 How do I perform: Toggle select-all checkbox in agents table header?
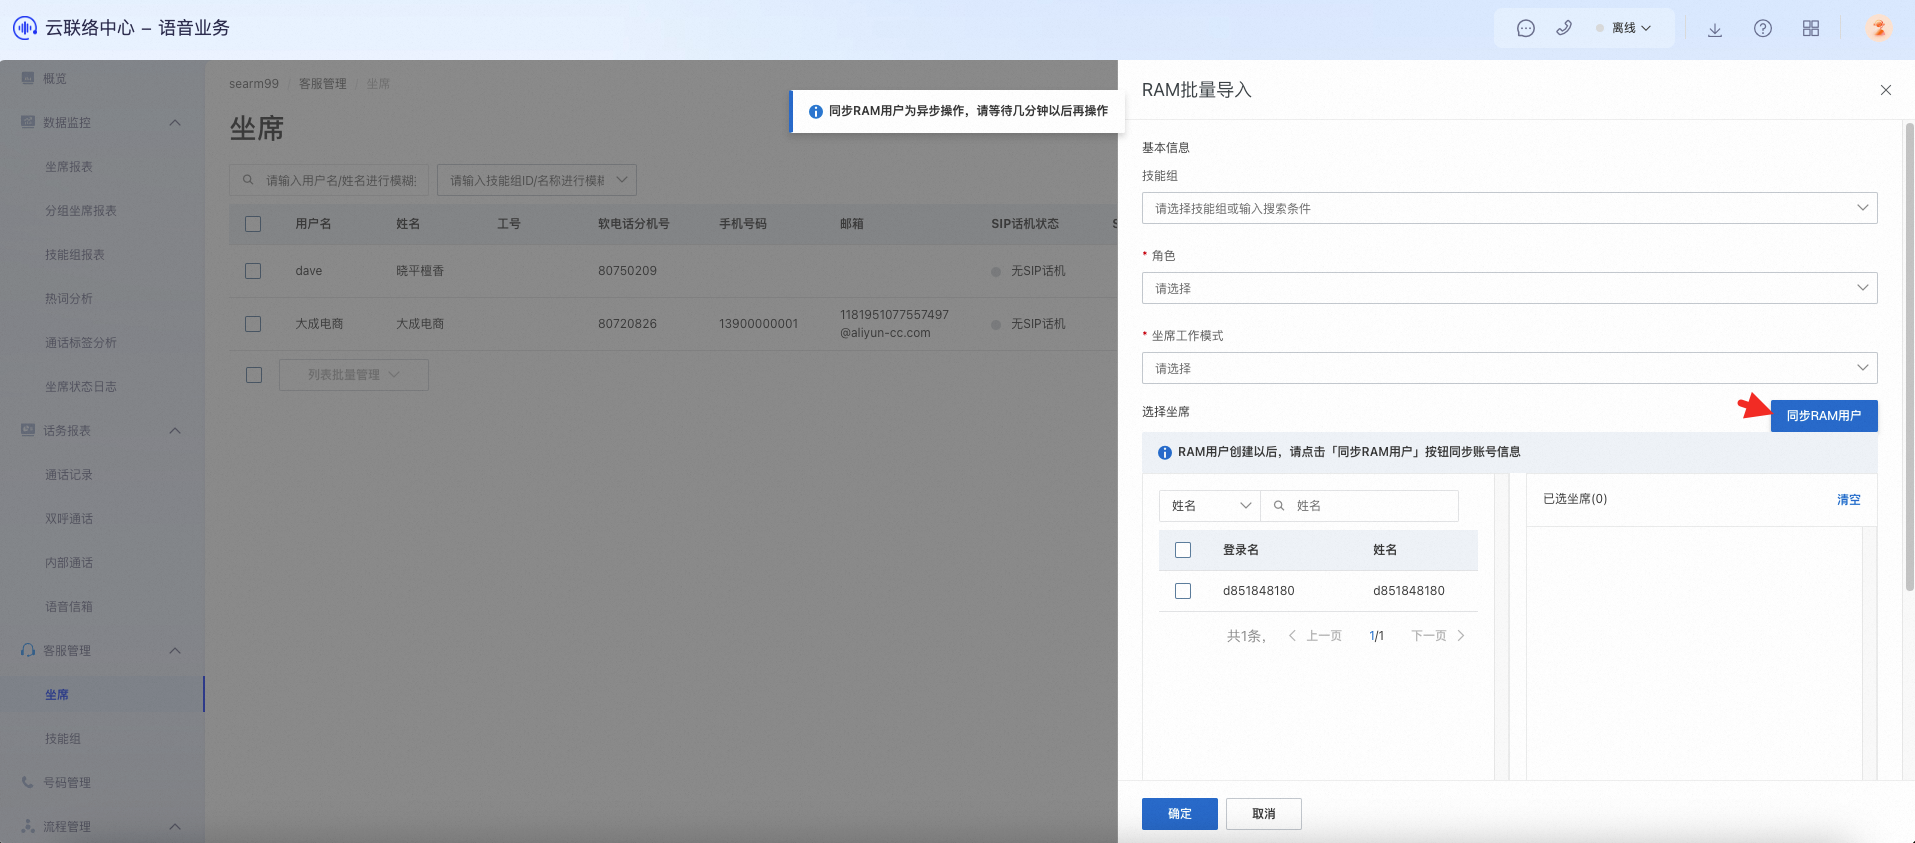pyautogui.click(x=253, y=224)
